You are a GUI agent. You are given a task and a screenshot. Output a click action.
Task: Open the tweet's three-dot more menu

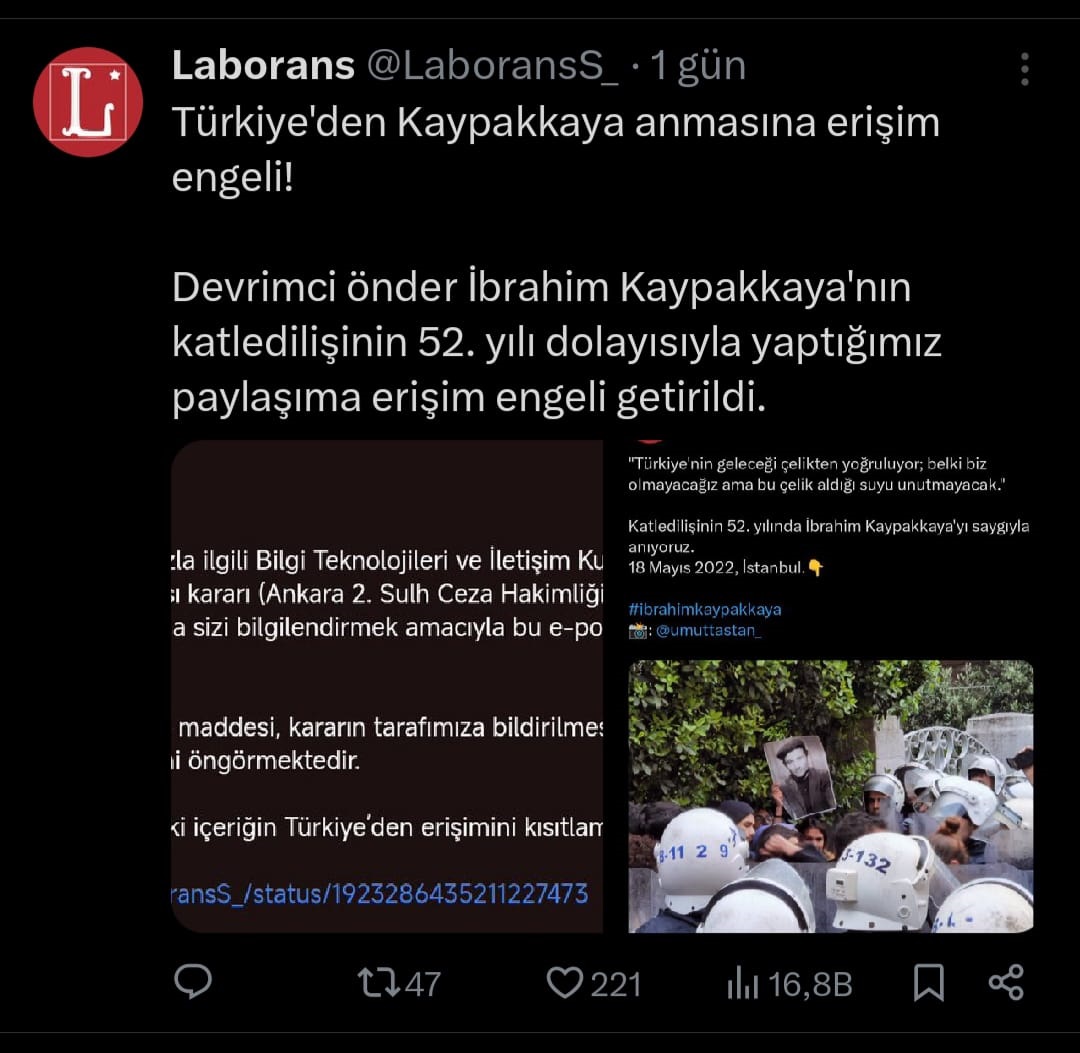coord(1025,69)
